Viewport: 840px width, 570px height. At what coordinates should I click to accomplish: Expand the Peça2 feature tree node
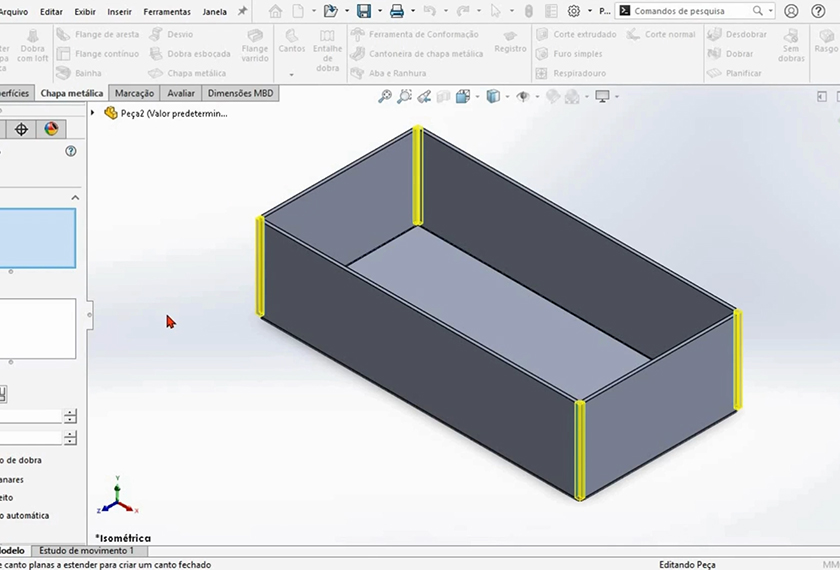[93, 113]
